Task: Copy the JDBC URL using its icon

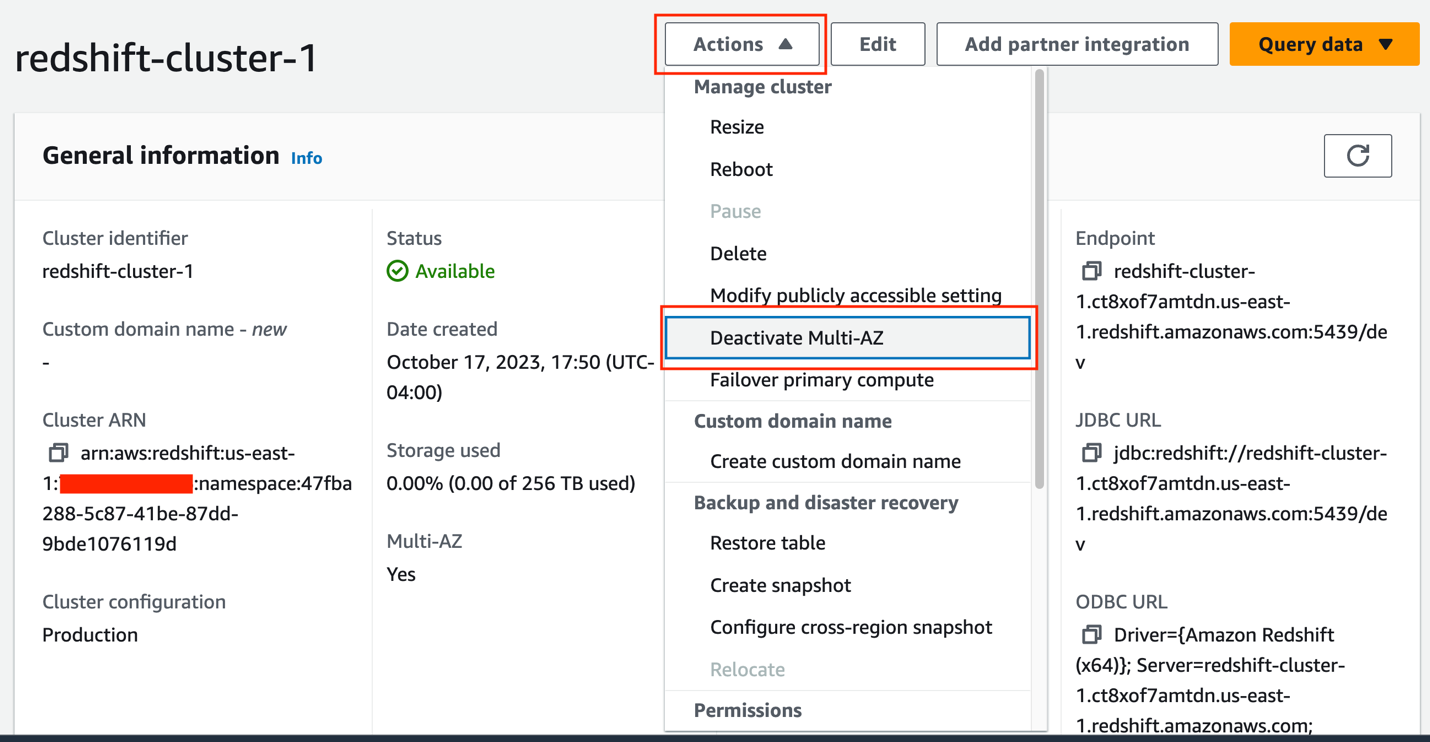Action: [1091, 453]
